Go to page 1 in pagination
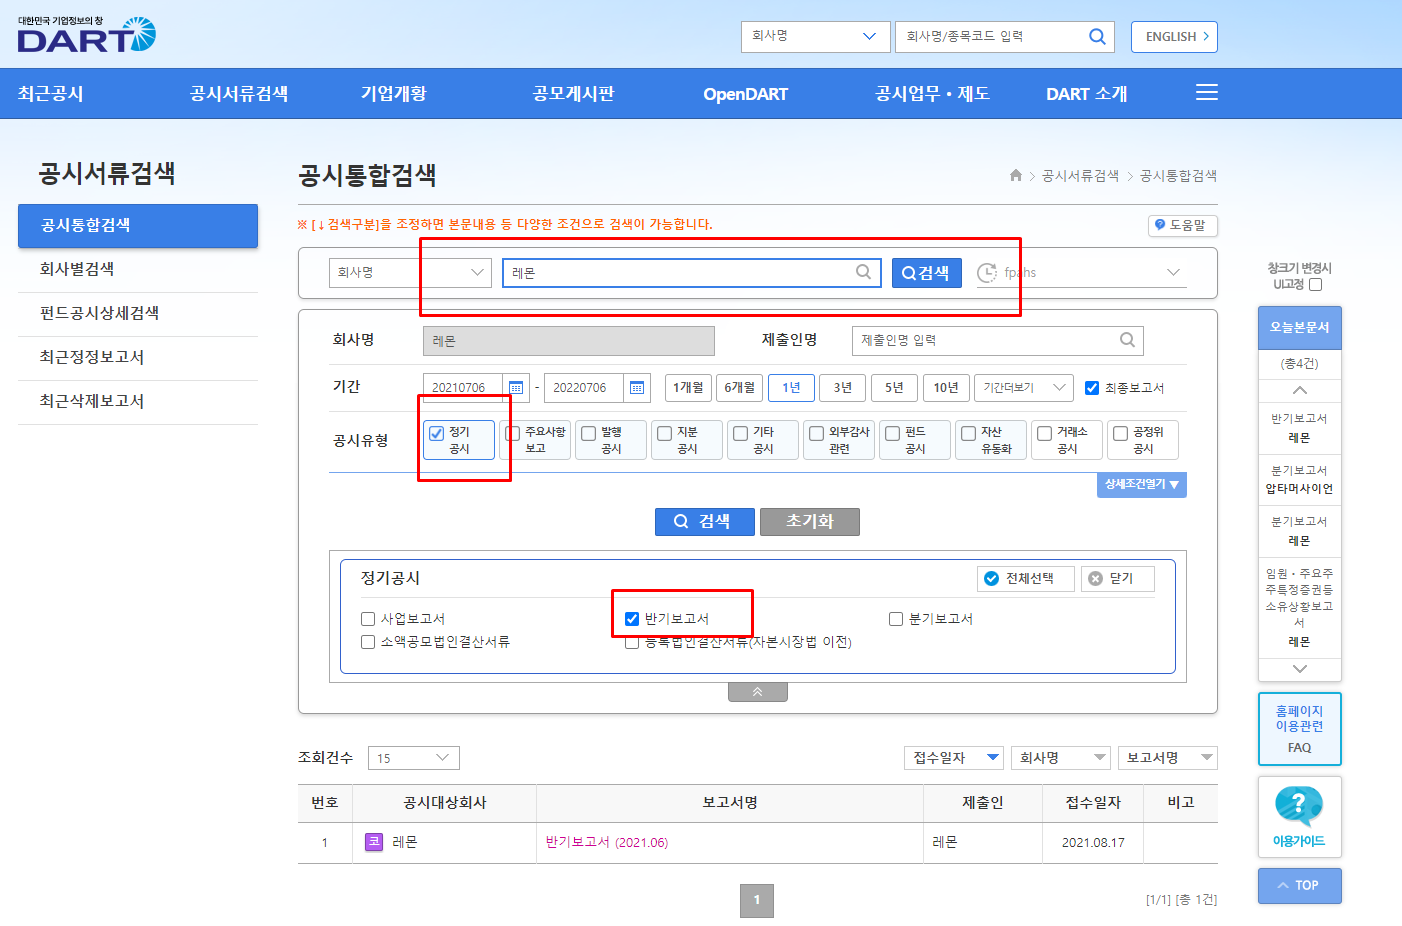Viewport: 1402px width, 926px height. [757, 900]
